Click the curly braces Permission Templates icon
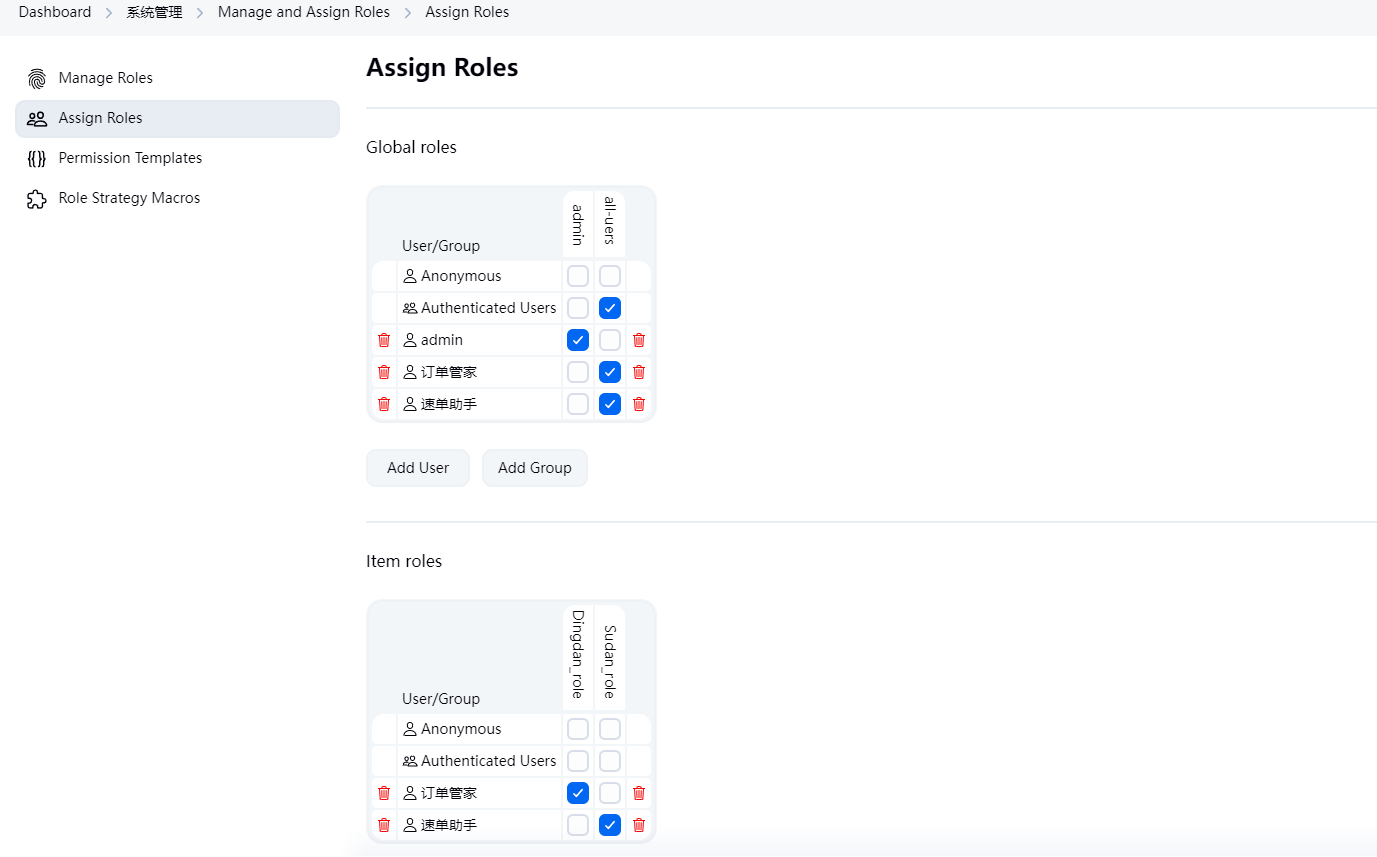The image size is (1377, 857). click(x=37, y=158)
